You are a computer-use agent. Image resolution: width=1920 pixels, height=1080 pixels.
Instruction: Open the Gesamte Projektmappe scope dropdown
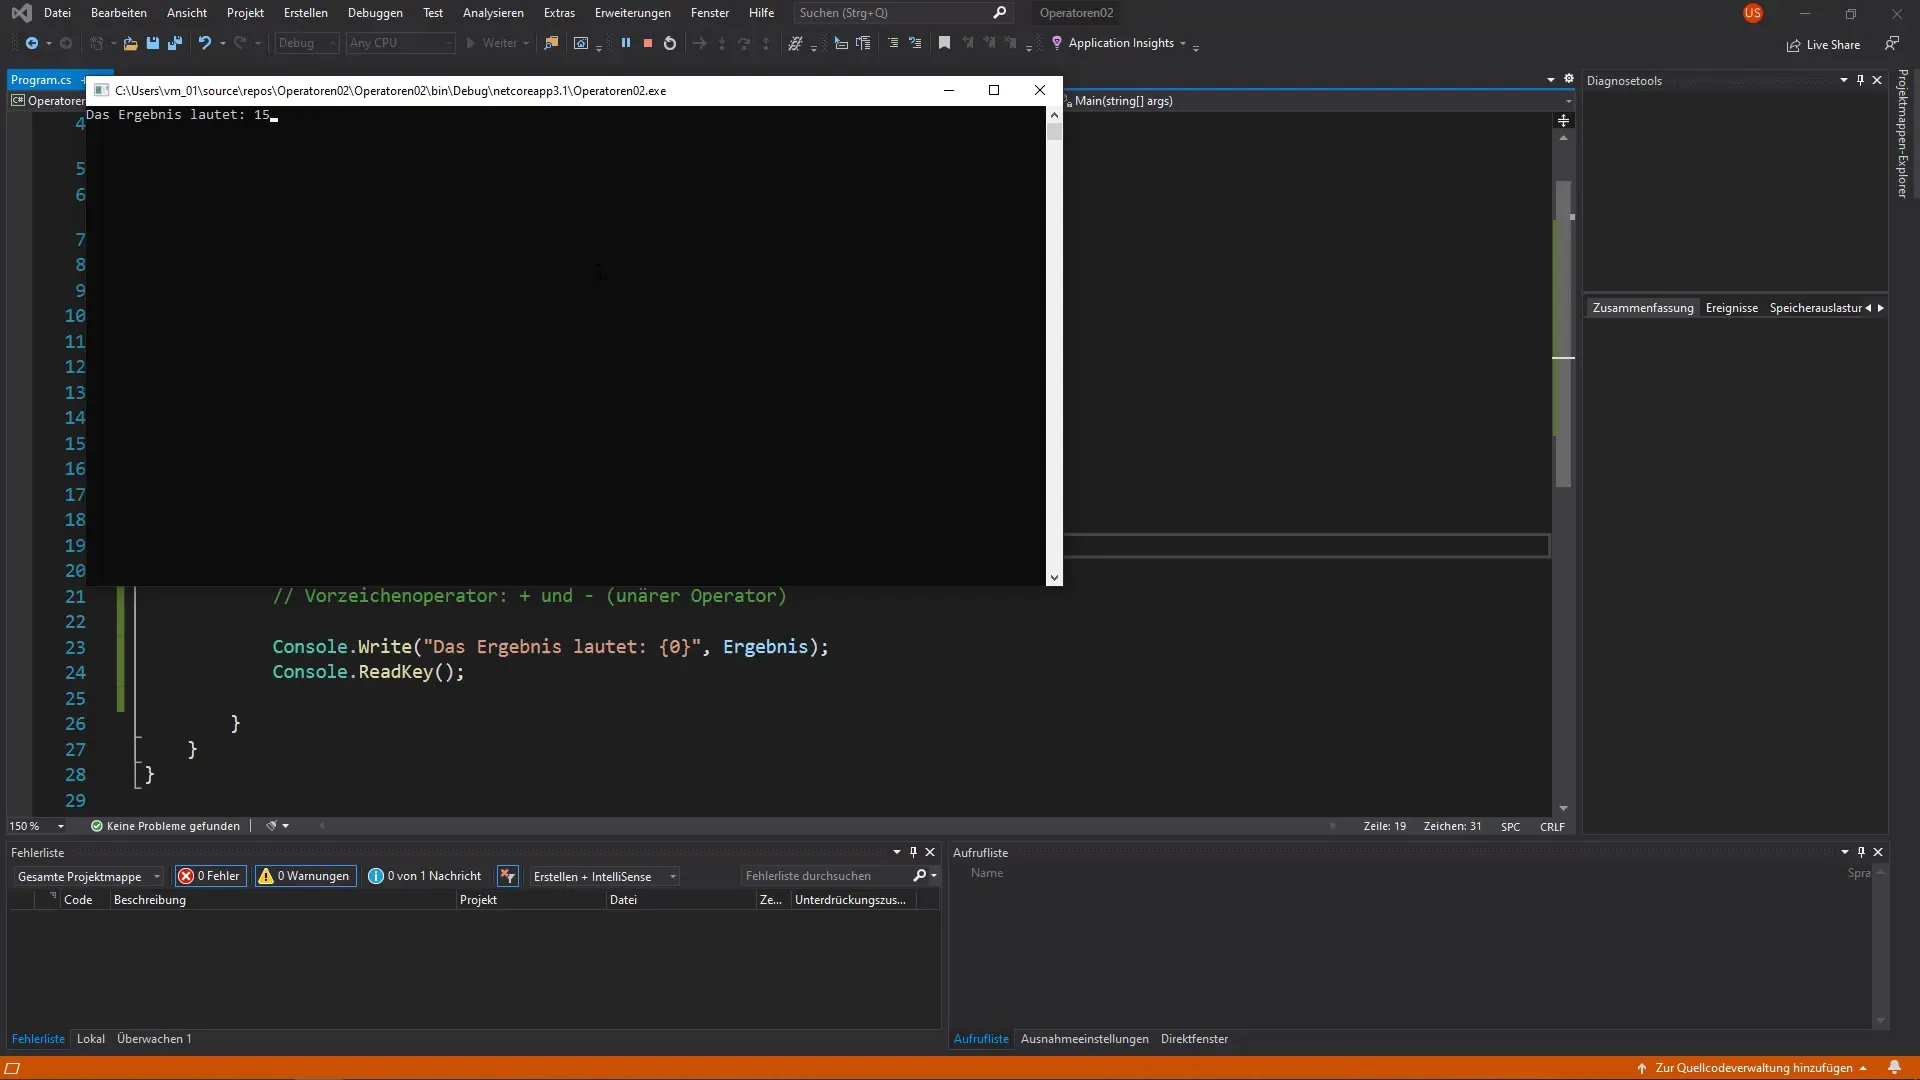(x=88, y=876)
